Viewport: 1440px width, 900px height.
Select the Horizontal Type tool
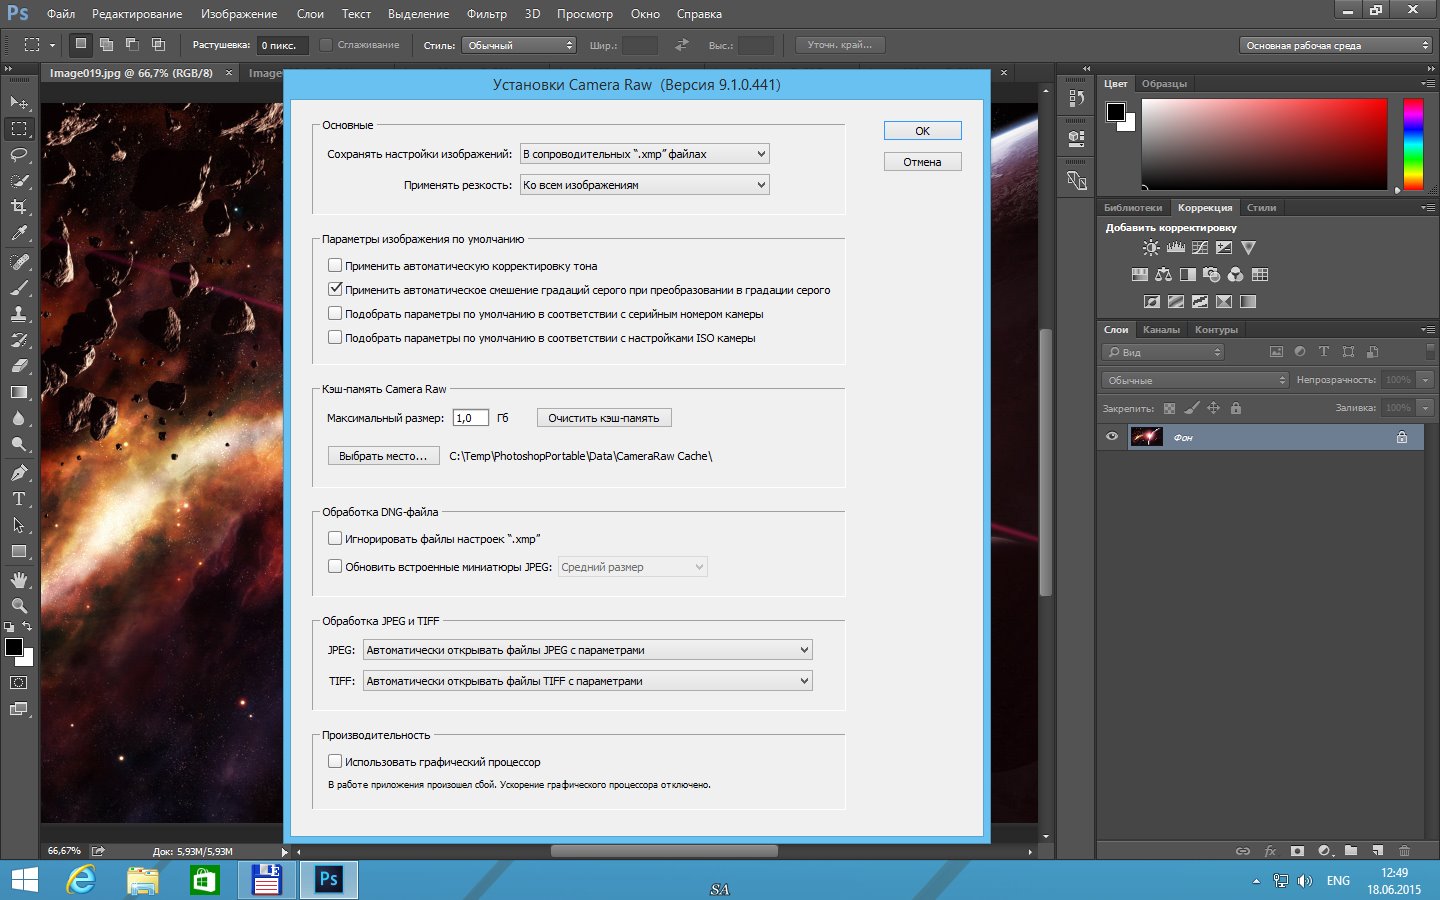pos(19,499)
